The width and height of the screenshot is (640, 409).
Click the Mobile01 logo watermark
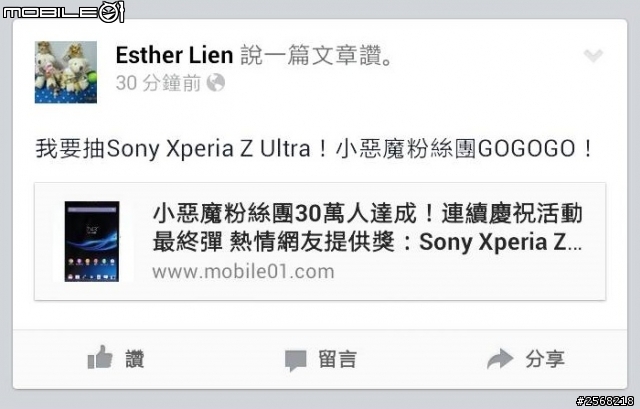[x=63, y=11]
